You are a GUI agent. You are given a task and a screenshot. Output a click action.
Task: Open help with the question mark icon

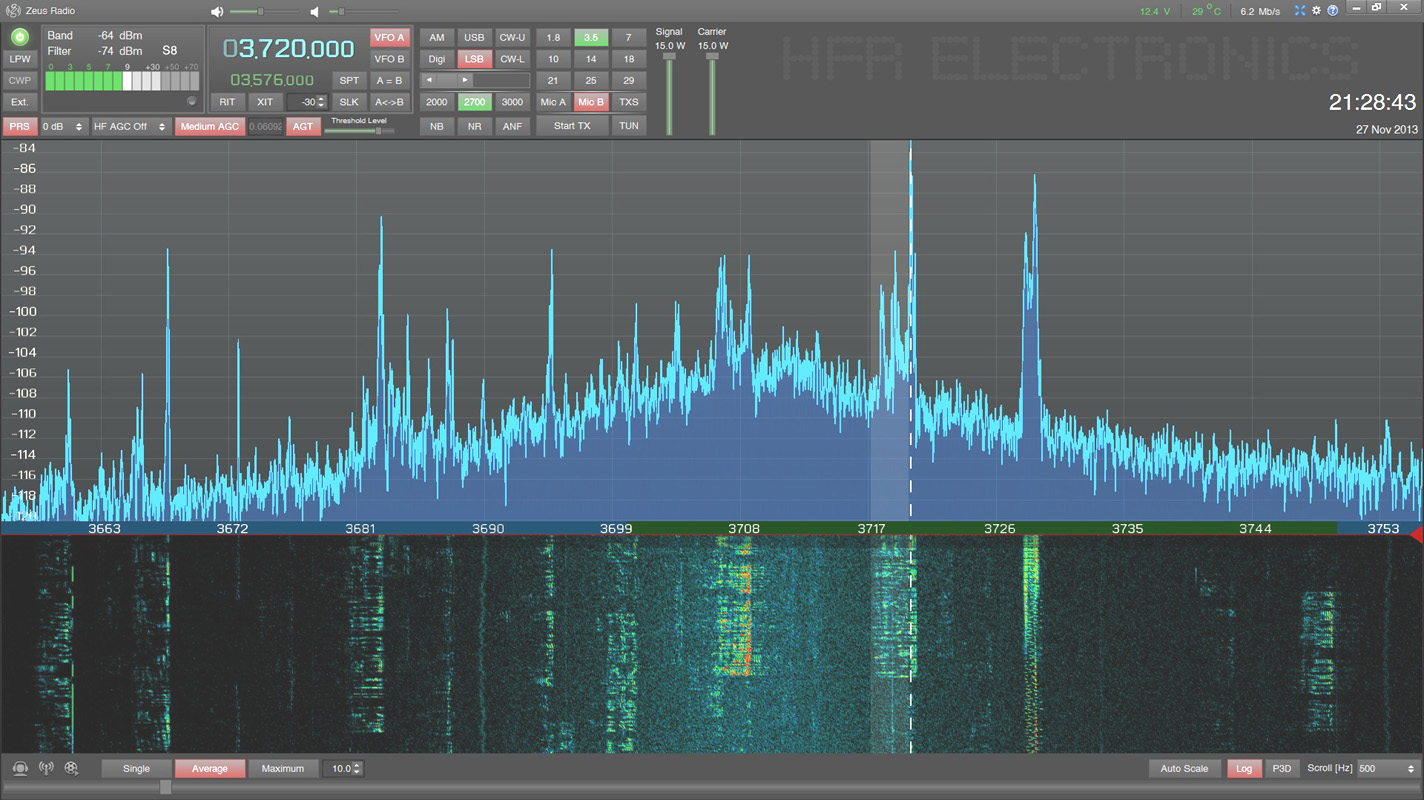click(x=1332, y=11)
